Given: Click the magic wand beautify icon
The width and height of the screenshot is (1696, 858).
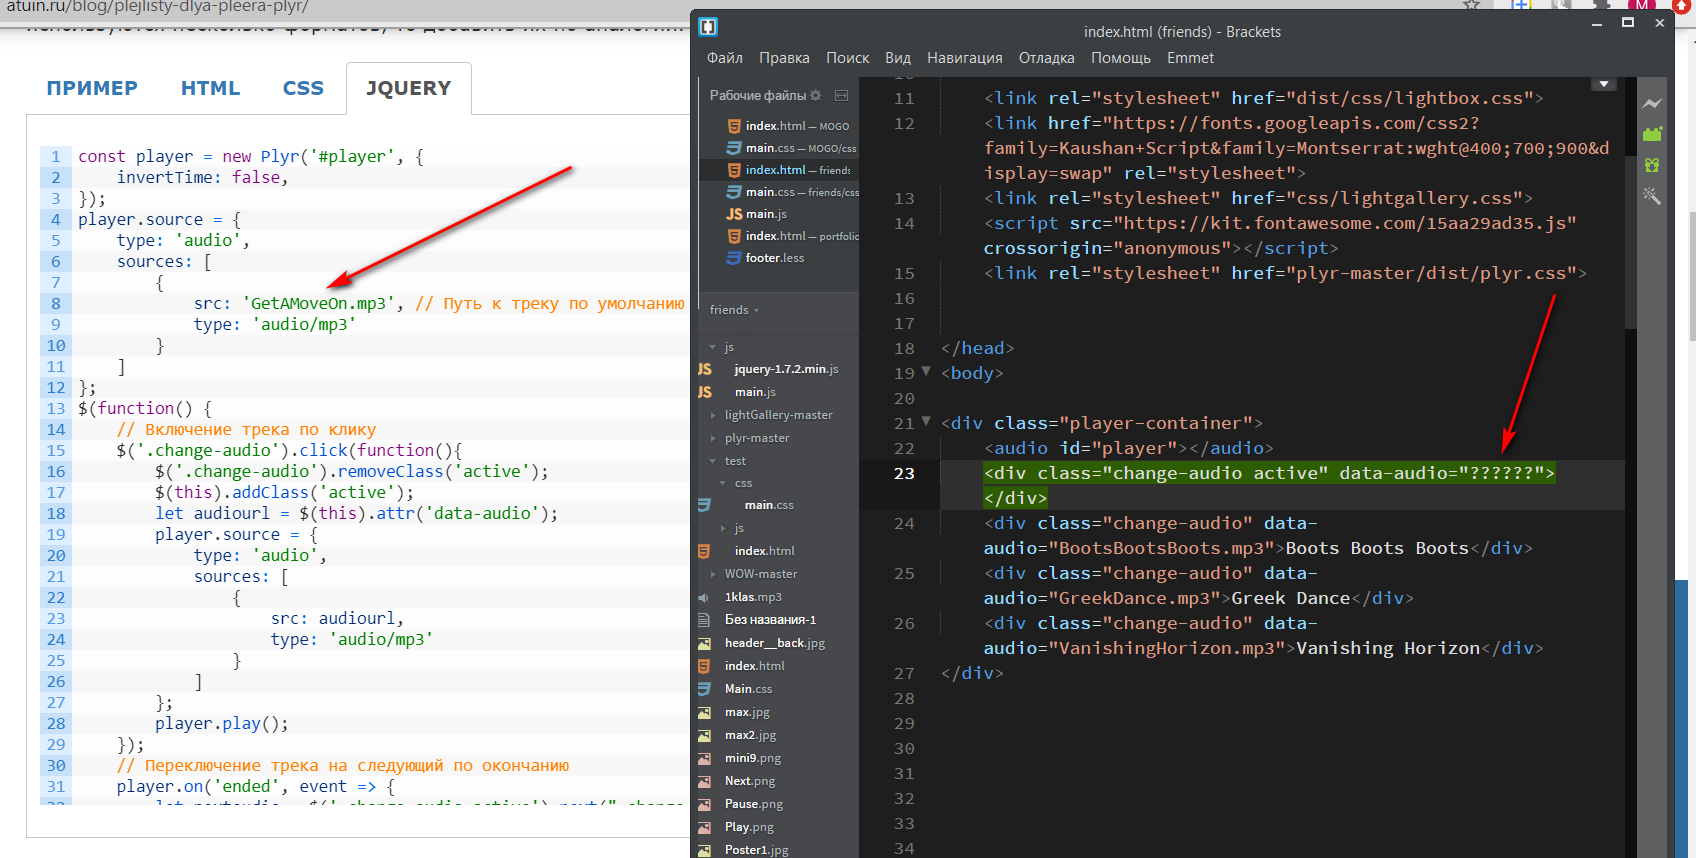Looking at the screenshot, I should tap(1651, 196).
